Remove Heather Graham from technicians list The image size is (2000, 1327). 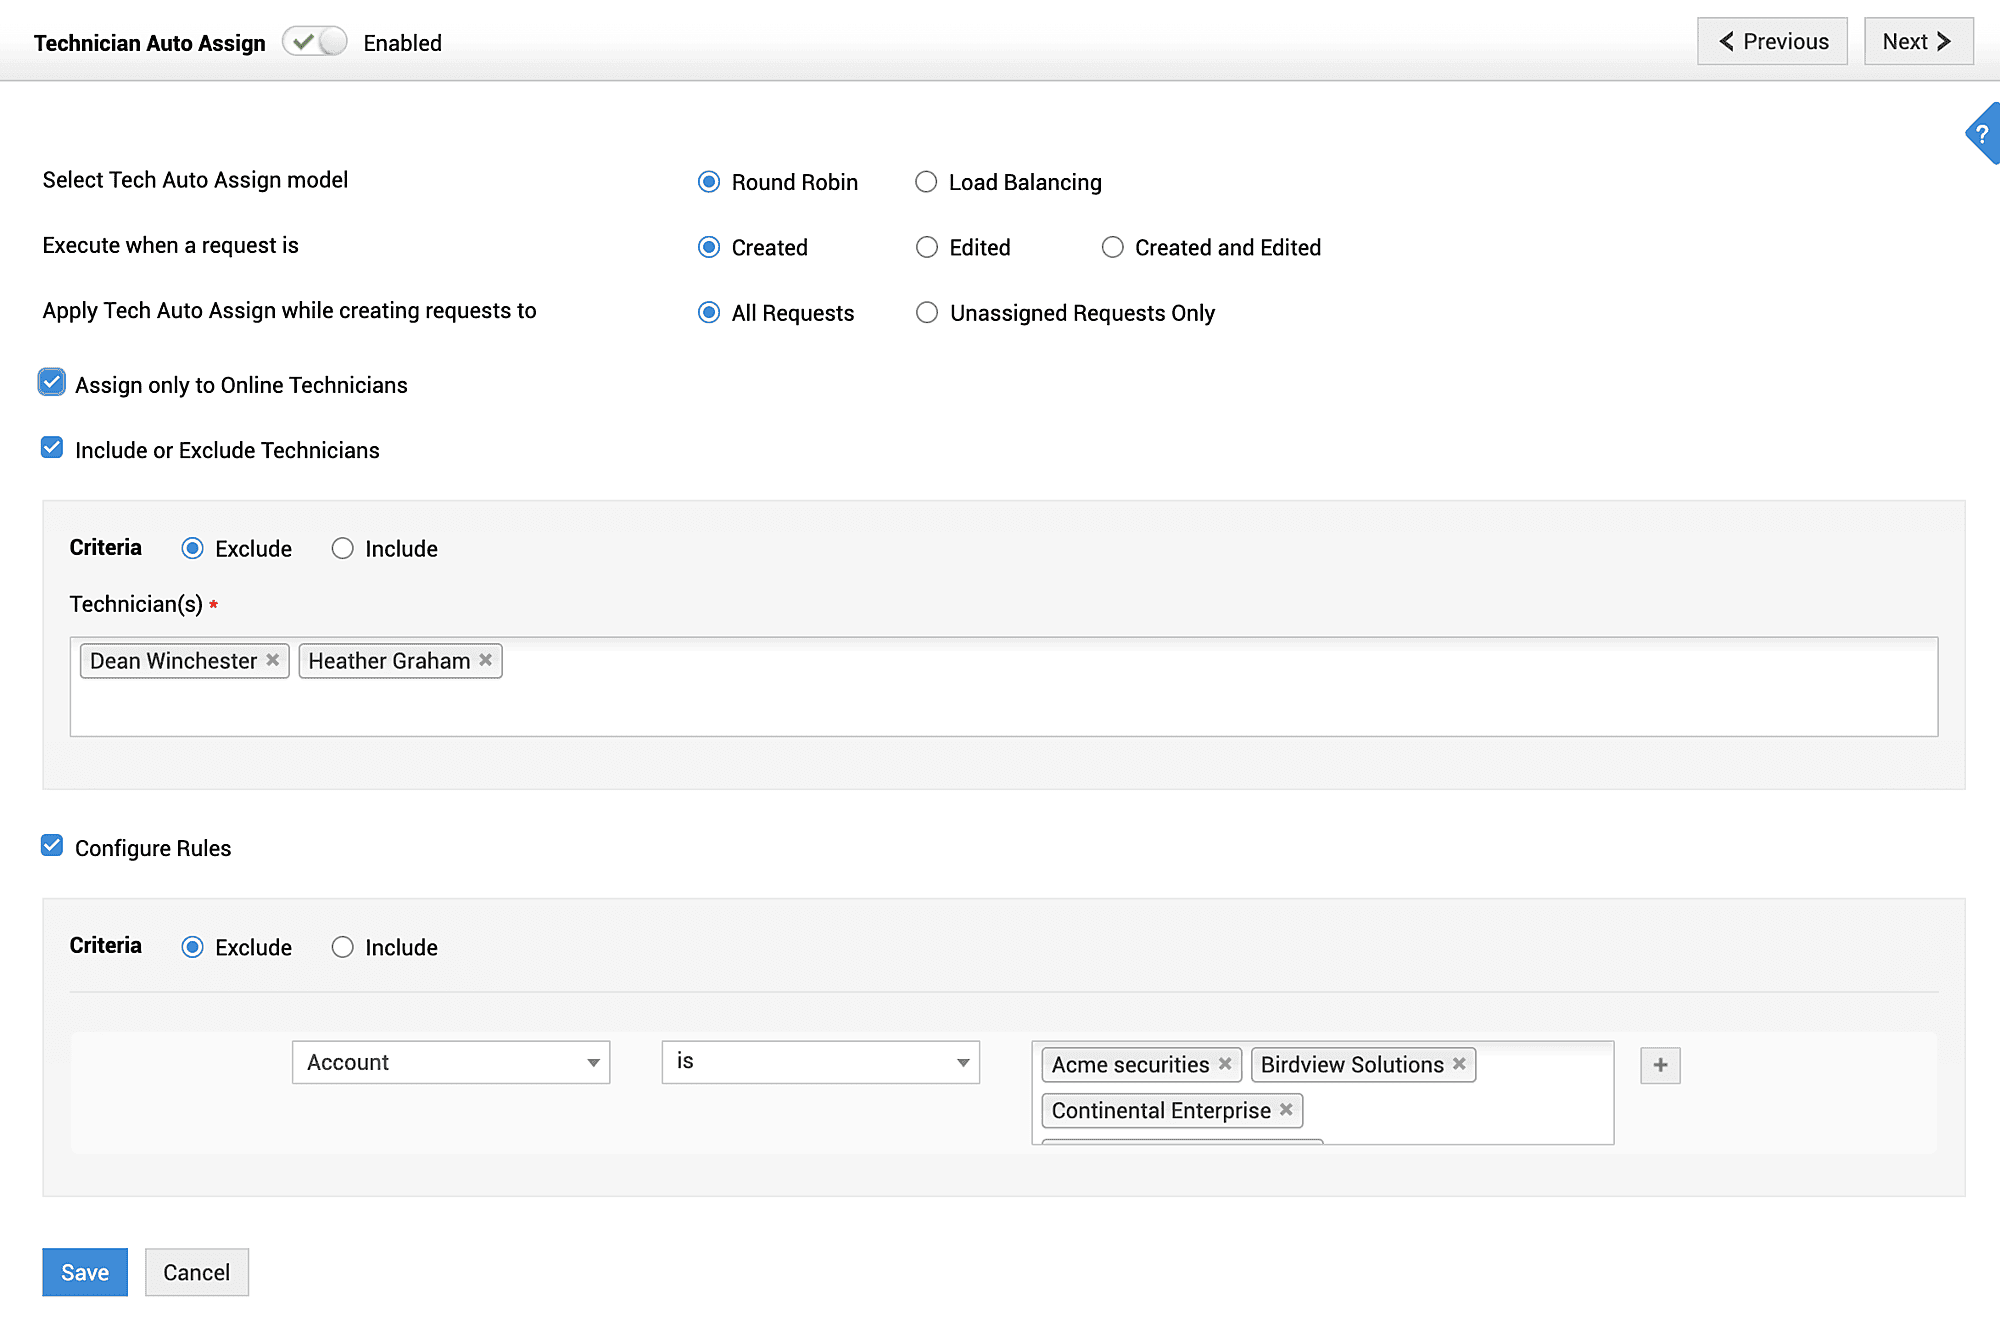[x=485, y=660]
